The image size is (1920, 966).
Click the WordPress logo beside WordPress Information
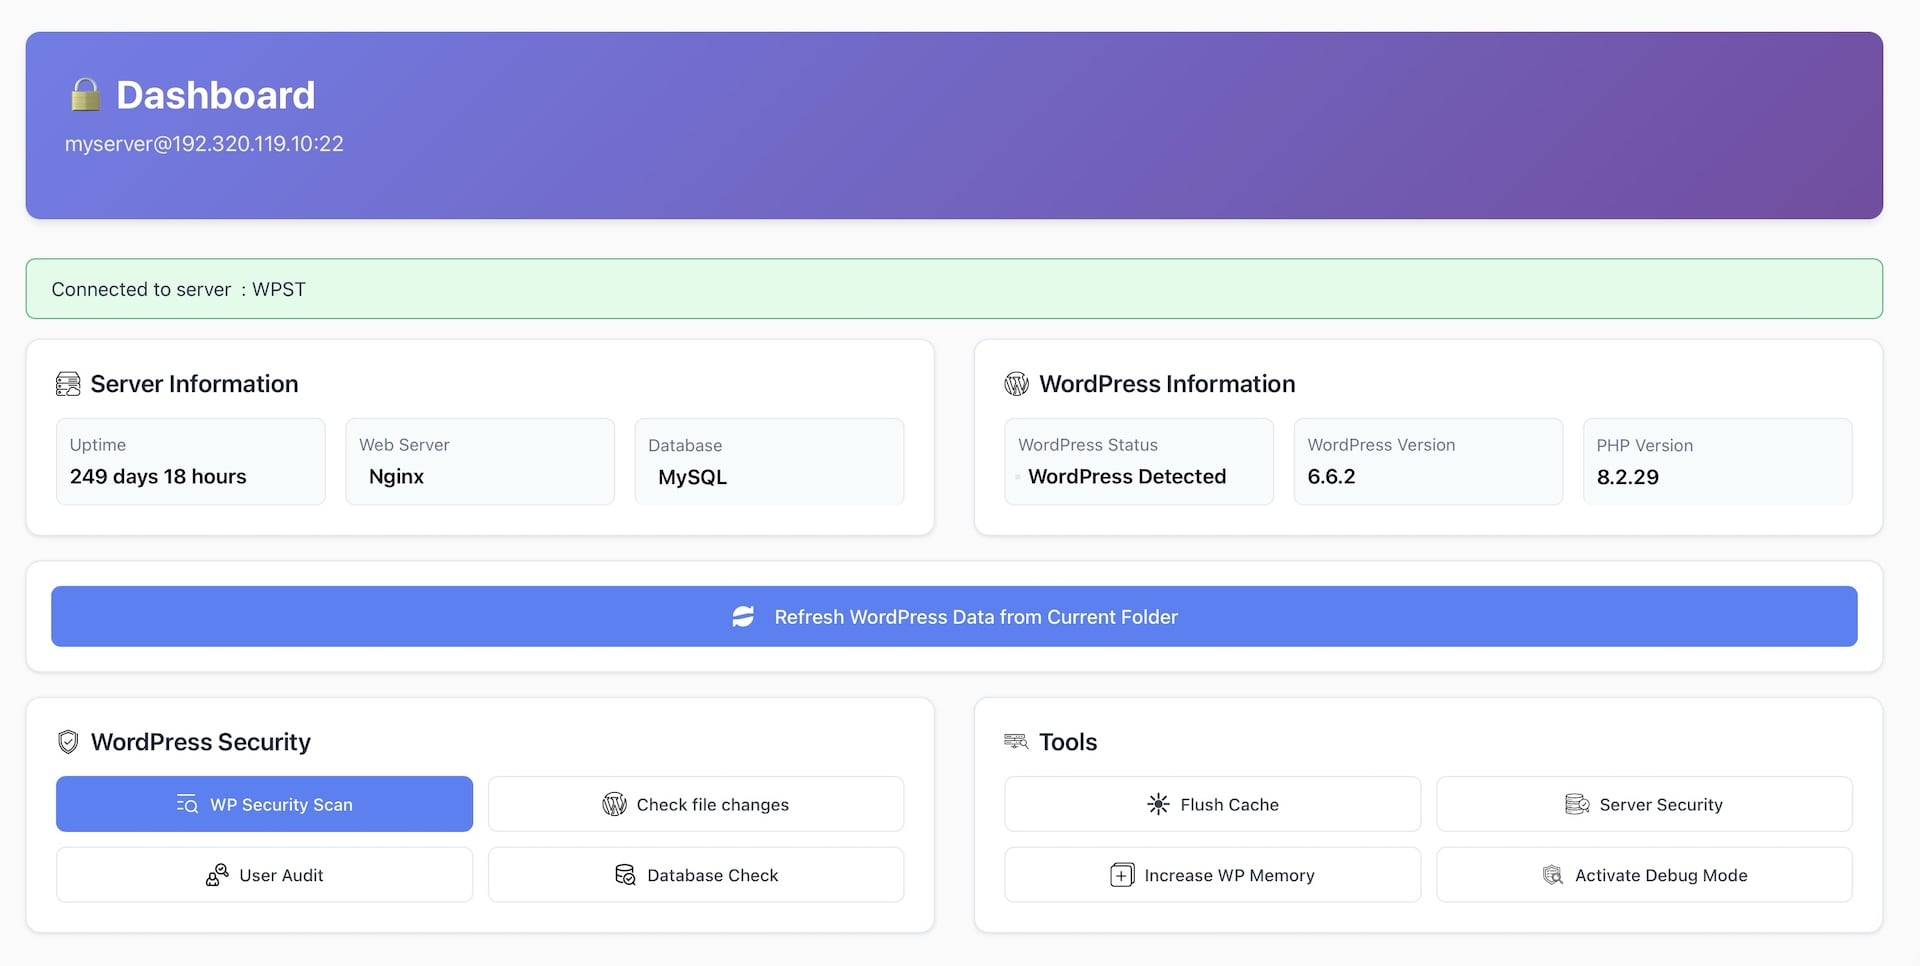click(1016, 384)
